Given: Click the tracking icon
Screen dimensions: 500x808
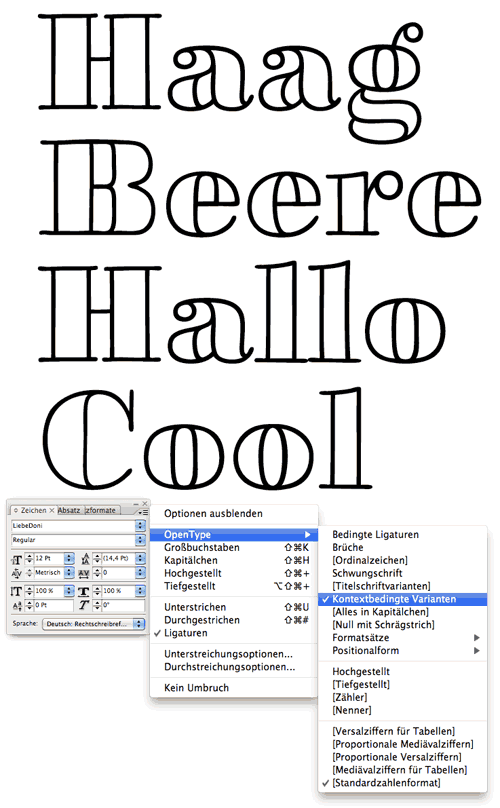Looking at the screenshot, I should pyautogui.click(x=84, y=574).
